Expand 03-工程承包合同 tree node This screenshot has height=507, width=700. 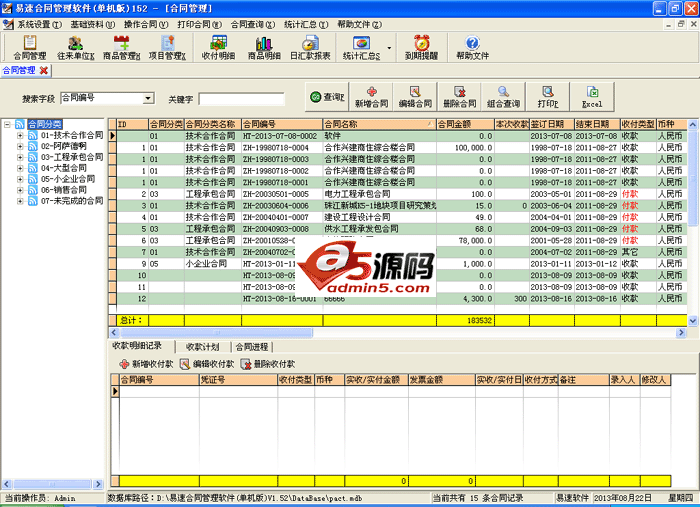[20, 157]
